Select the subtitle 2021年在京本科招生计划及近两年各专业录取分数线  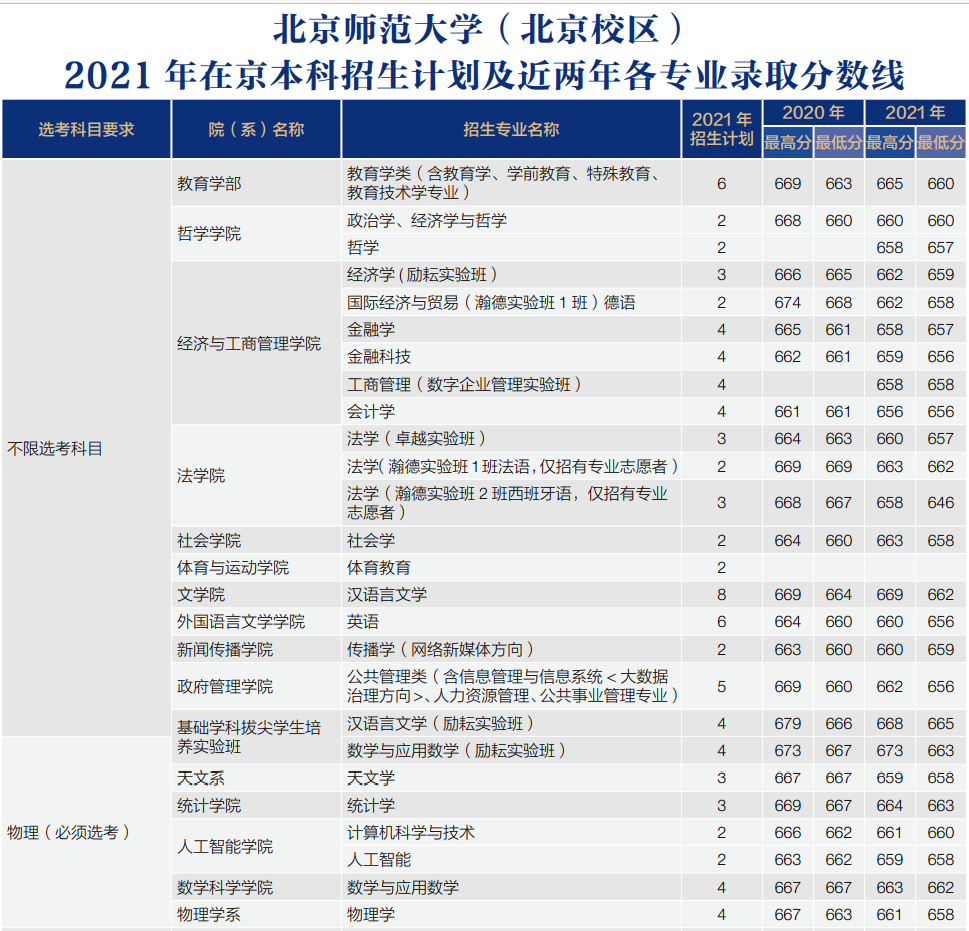coord(484,75)
